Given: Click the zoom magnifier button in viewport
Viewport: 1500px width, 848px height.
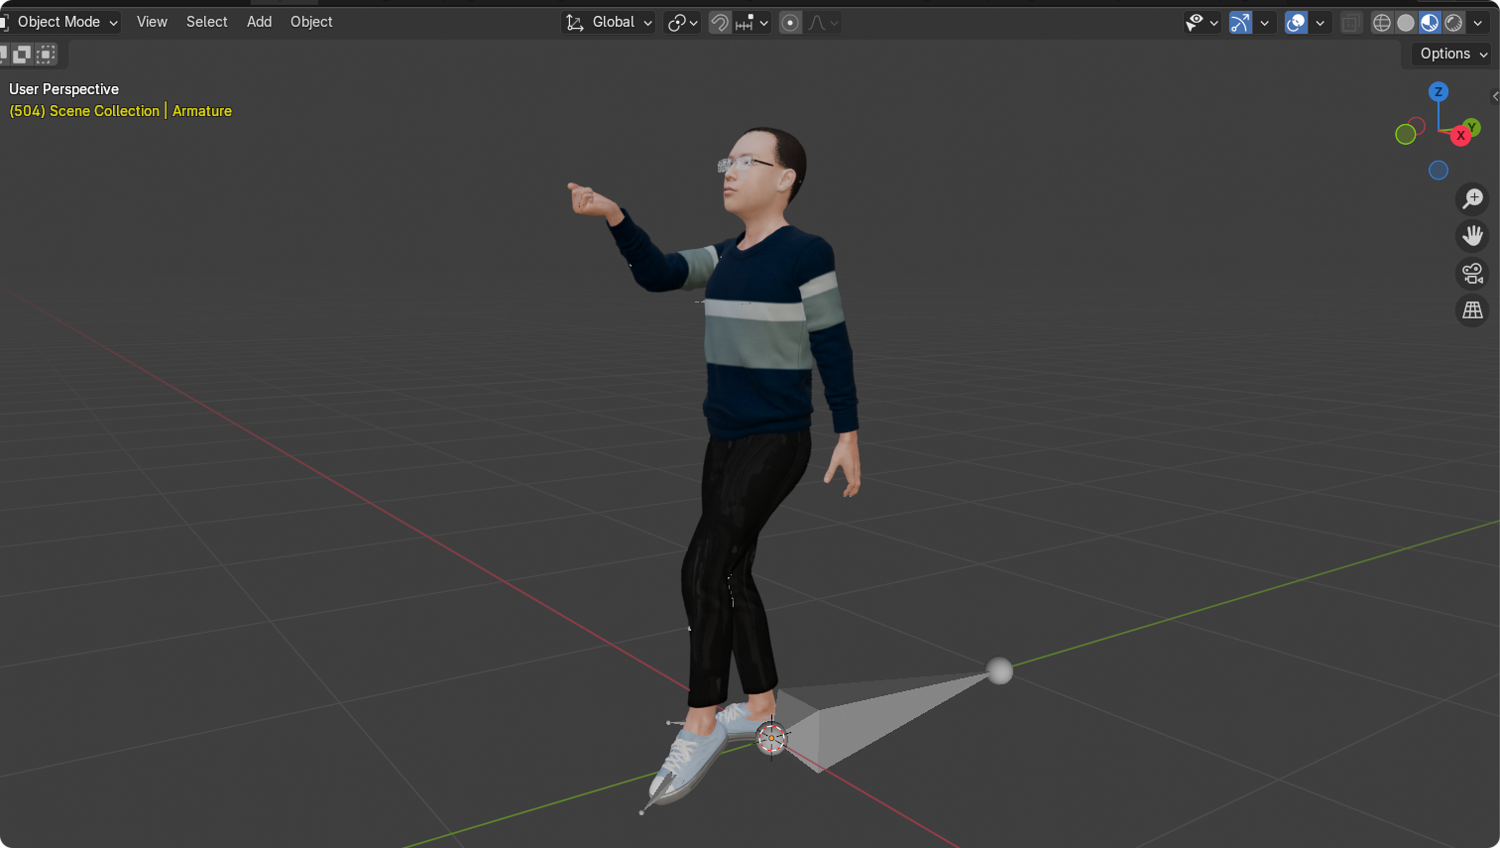Looking at the screenshot, I should point(1472,199).
